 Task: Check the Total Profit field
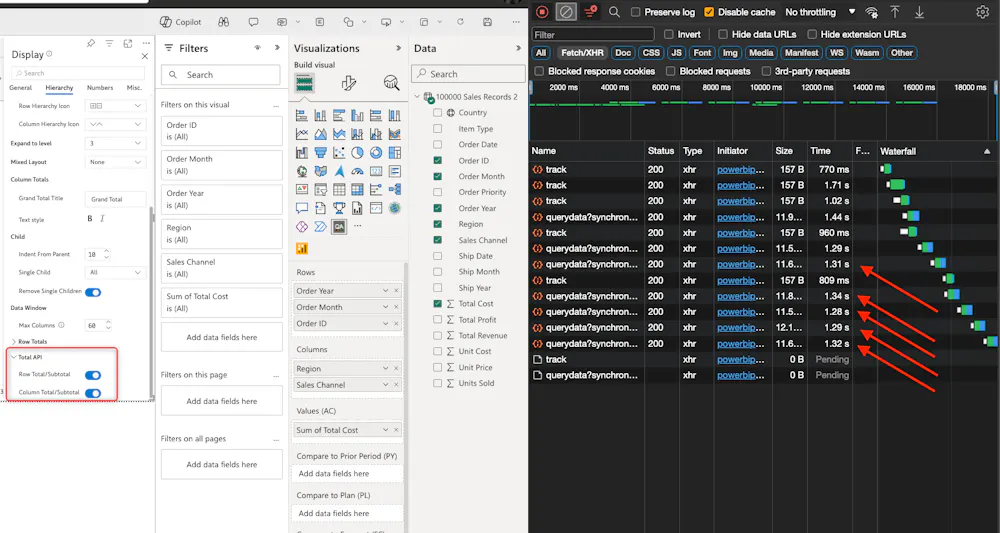[x=438, y=319]
